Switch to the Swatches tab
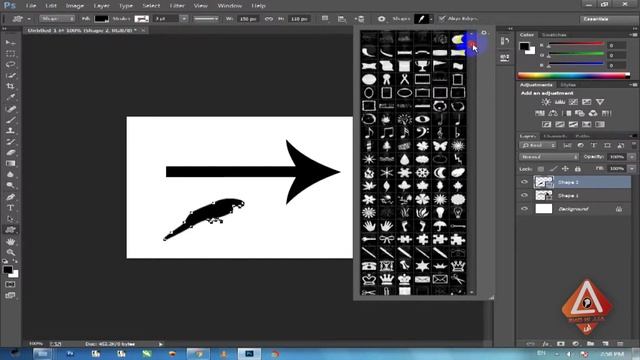The height and width of the screenshot is (360, 640). [553, 35]
